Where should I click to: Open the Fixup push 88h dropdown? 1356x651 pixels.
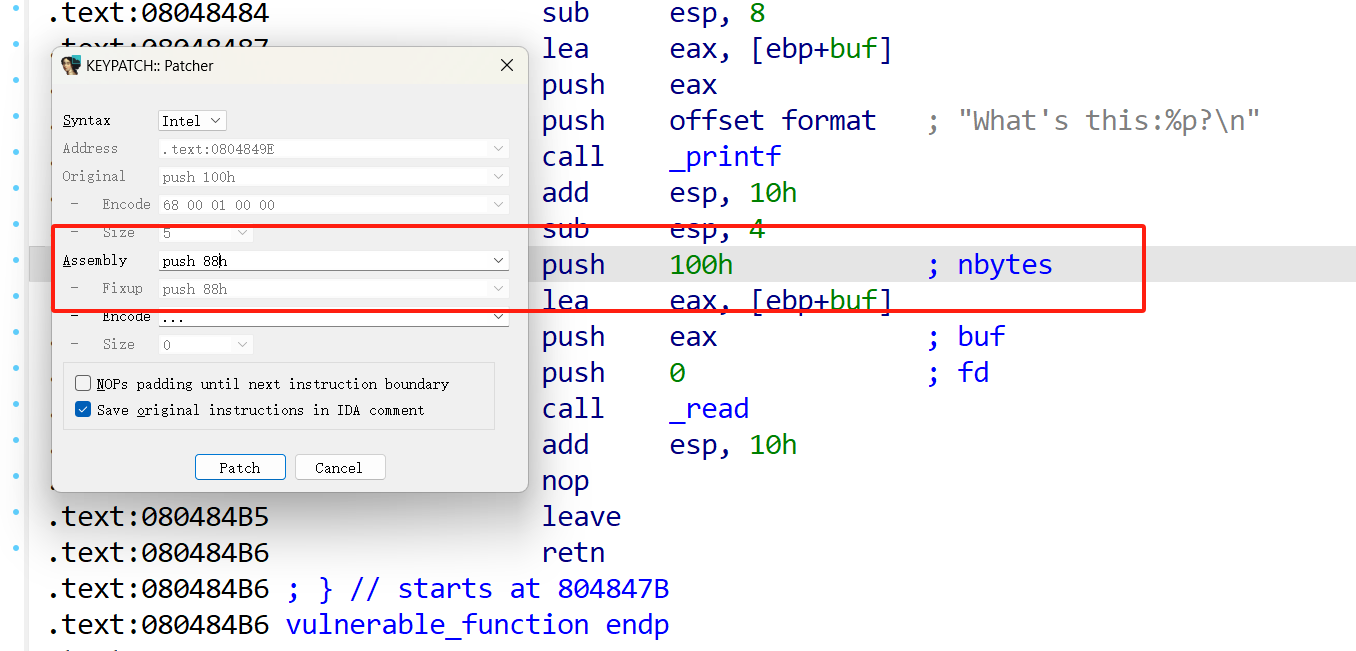[334, 289]
